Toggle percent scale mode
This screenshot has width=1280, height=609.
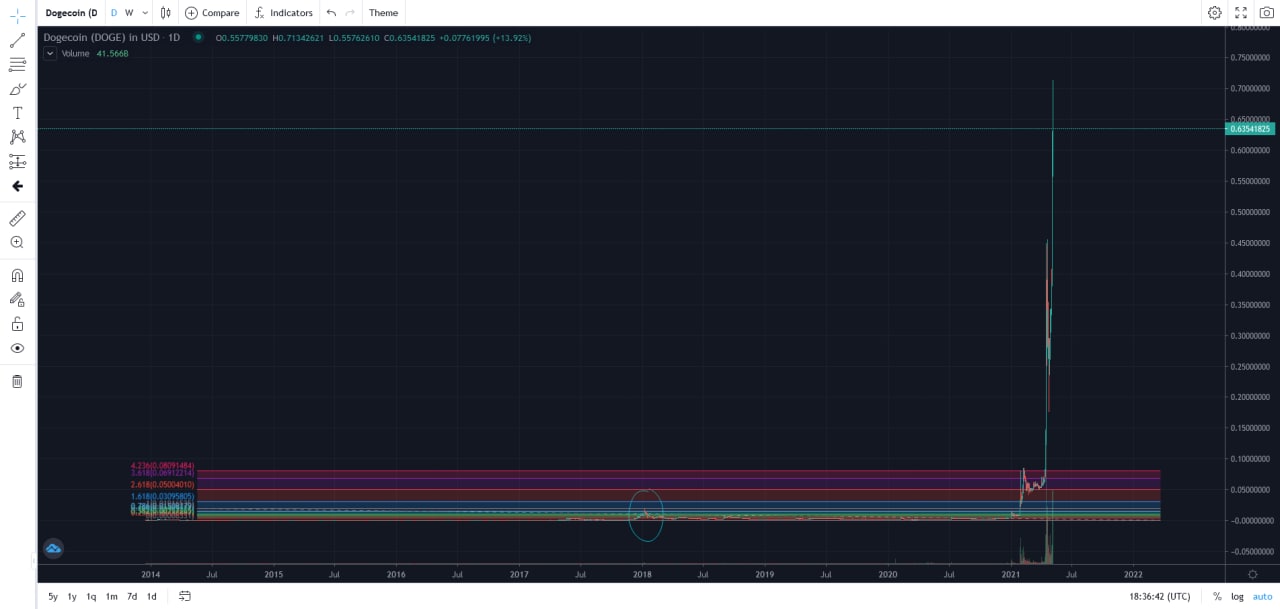[1217, 597]
